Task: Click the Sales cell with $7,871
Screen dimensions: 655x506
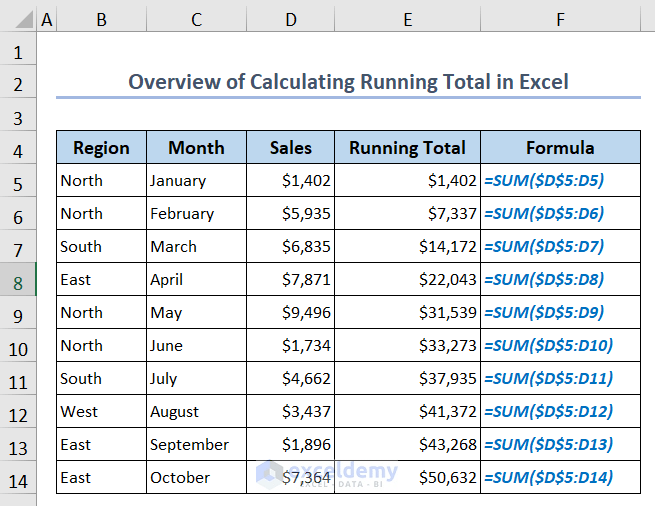Action: coord(290,280)
